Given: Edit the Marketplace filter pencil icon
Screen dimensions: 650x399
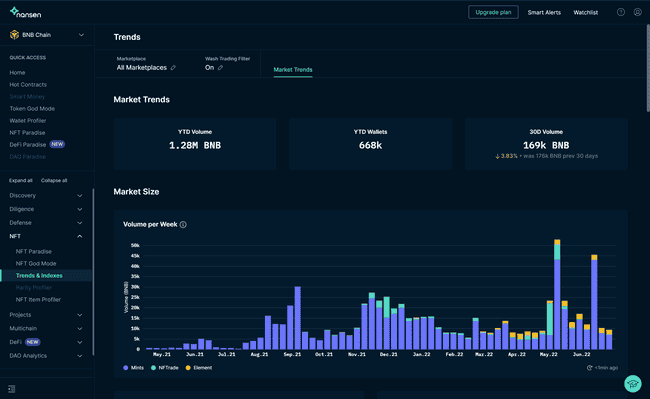Looking at the screenshot, I should (x=173, y=68).
